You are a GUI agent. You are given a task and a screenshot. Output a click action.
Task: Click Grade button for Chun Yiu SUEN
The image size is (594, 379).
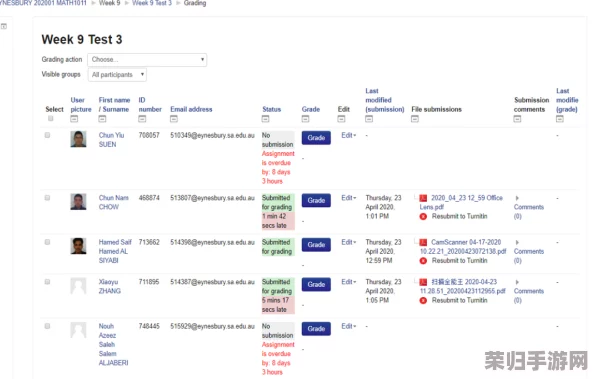tap(316, 138)
